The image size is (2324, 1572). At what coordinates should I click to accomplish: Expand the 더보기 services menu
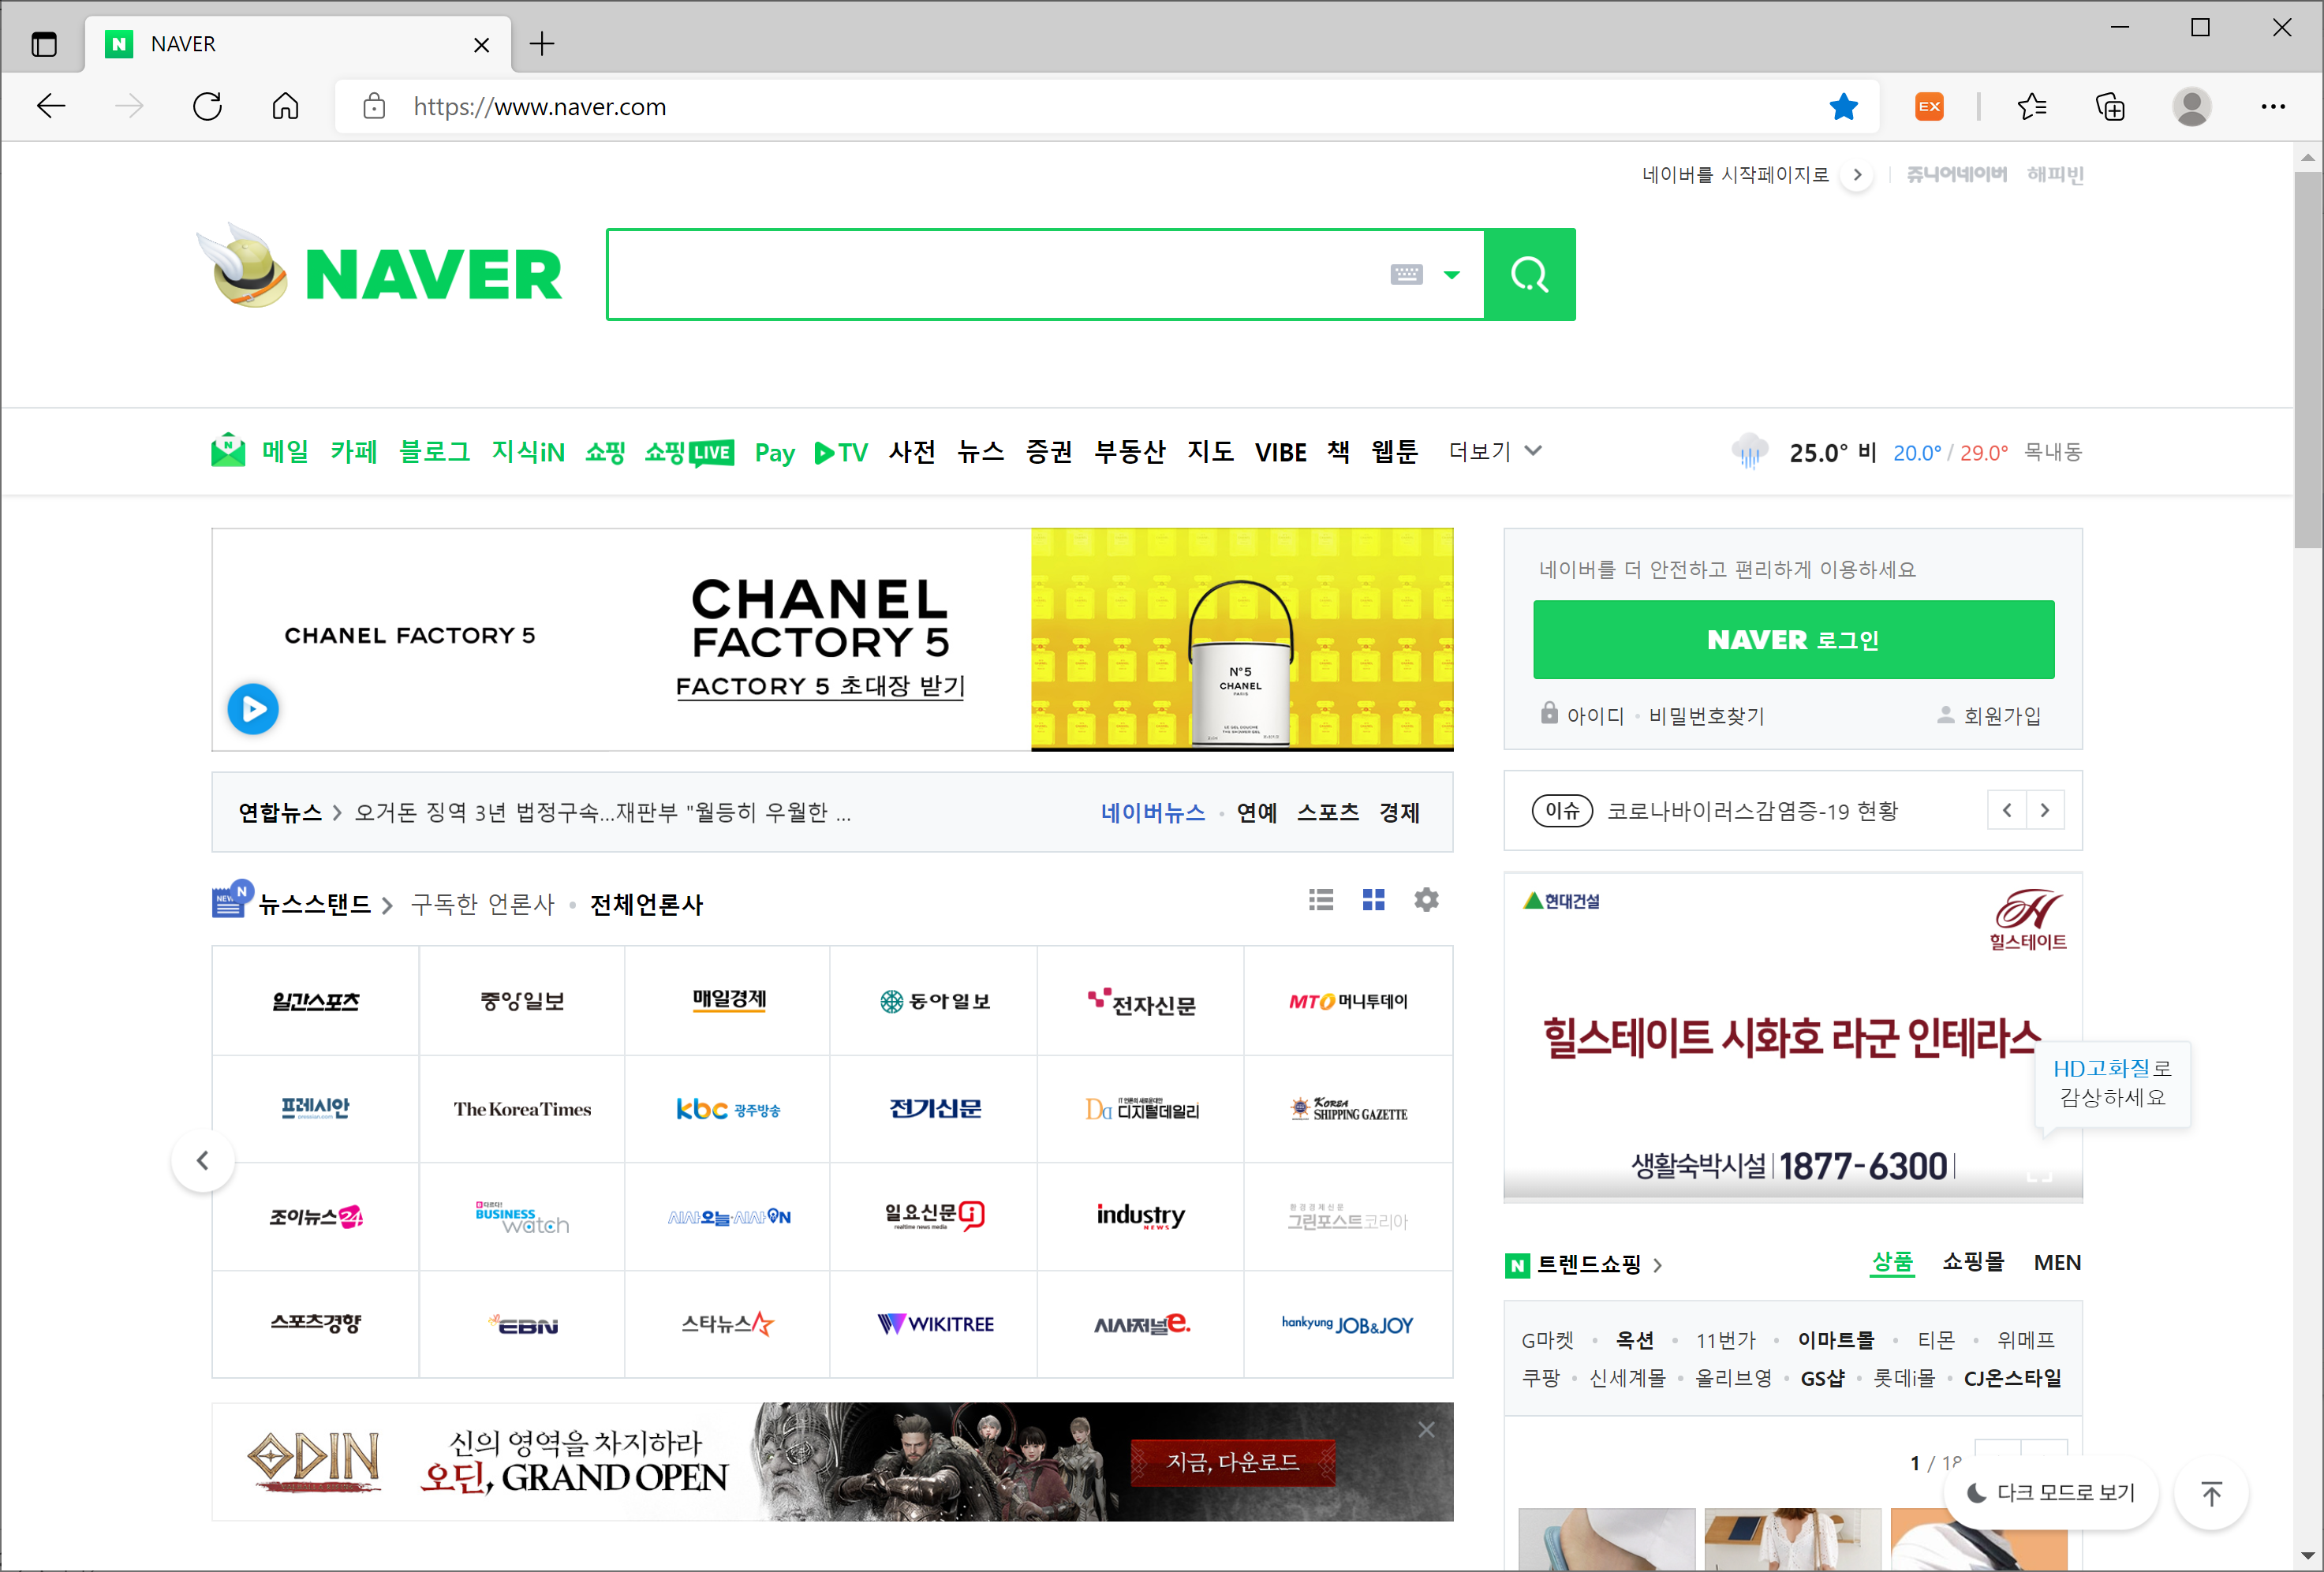[1494, 452]
